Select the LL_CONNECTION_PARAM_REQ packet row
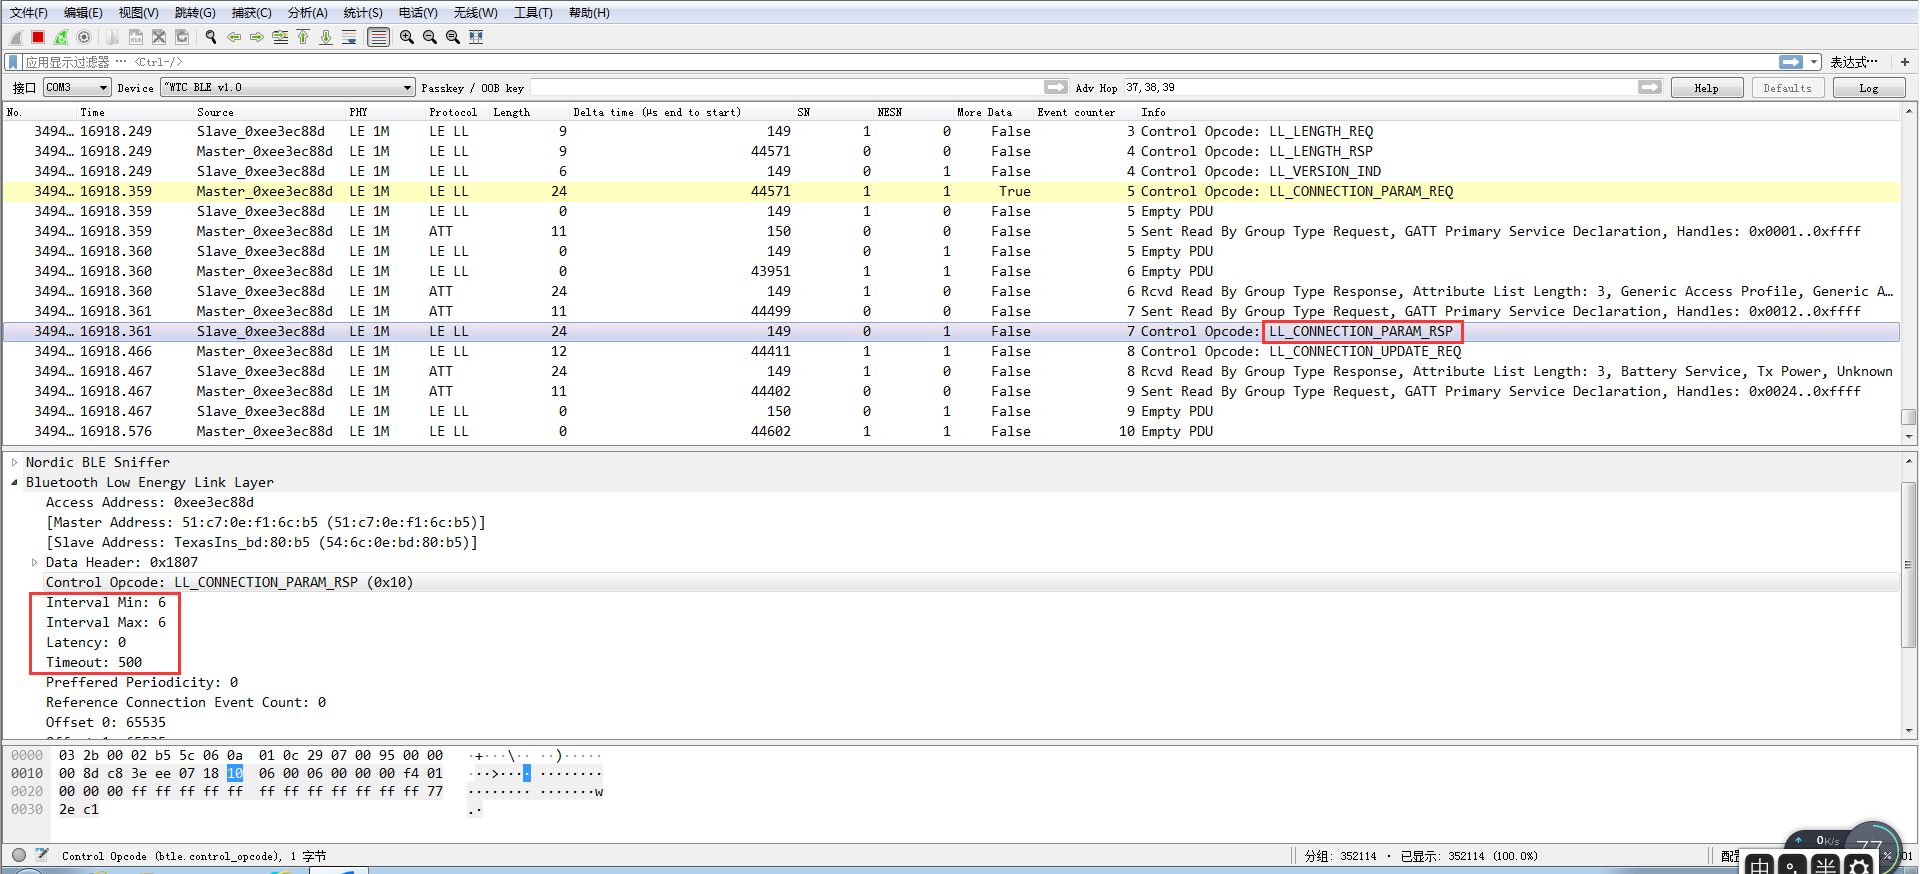Screen dimensions: 1920x874 coord(951,191)
